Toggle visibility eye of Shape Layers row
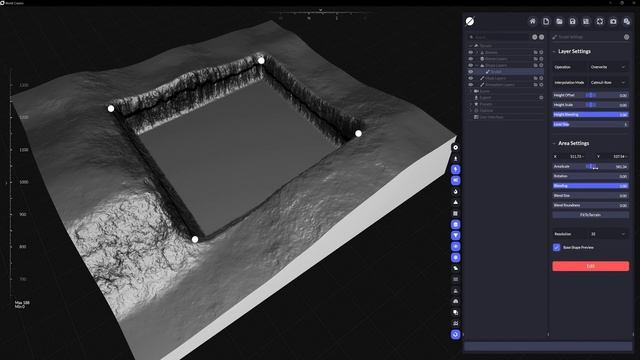Viewport: 640px width, 360px height. pyautogui.click(x=471, y=65)
